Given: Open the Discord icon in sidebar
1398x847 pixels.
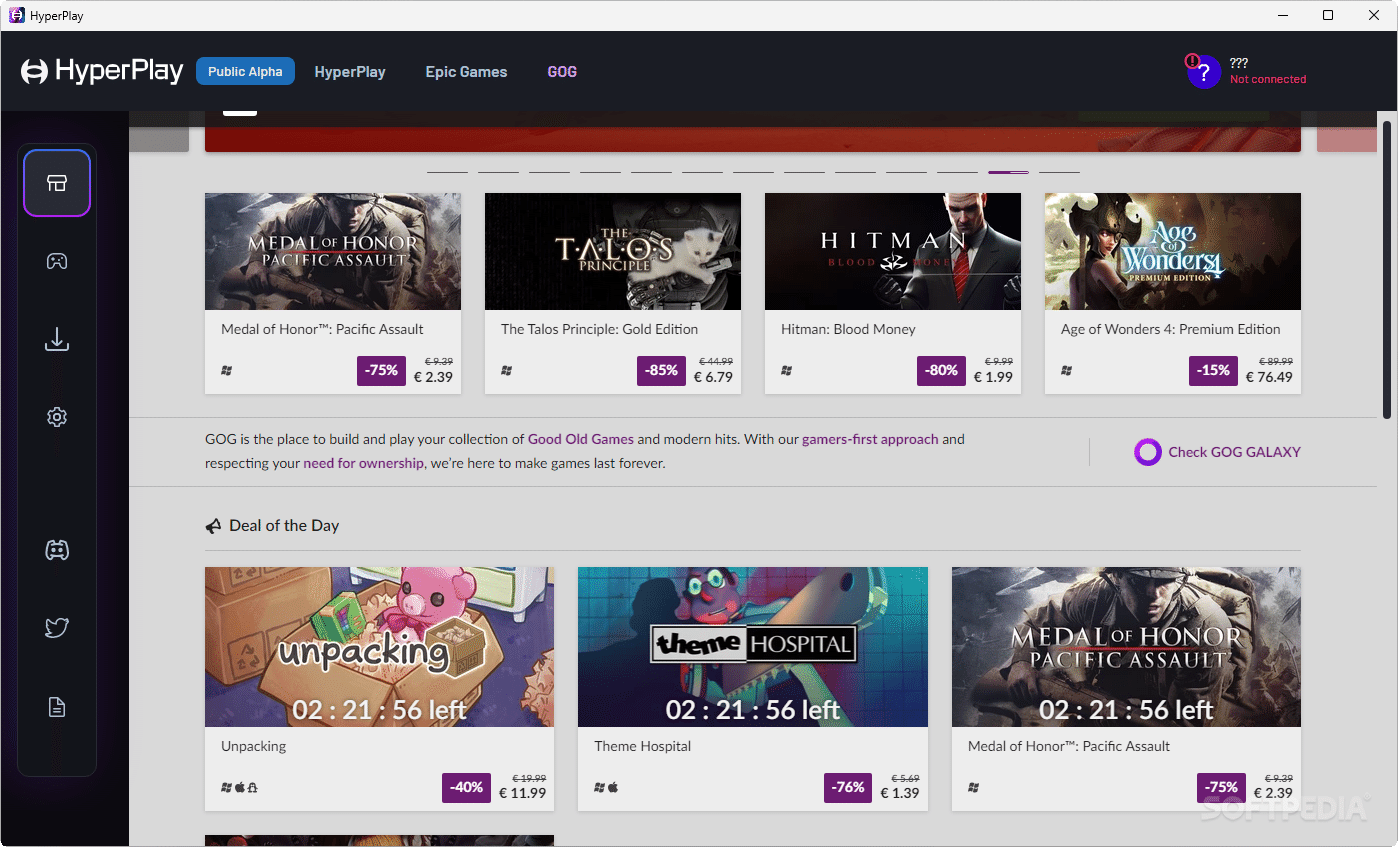Looking at the screenshot, I should [x=57, y=550].
